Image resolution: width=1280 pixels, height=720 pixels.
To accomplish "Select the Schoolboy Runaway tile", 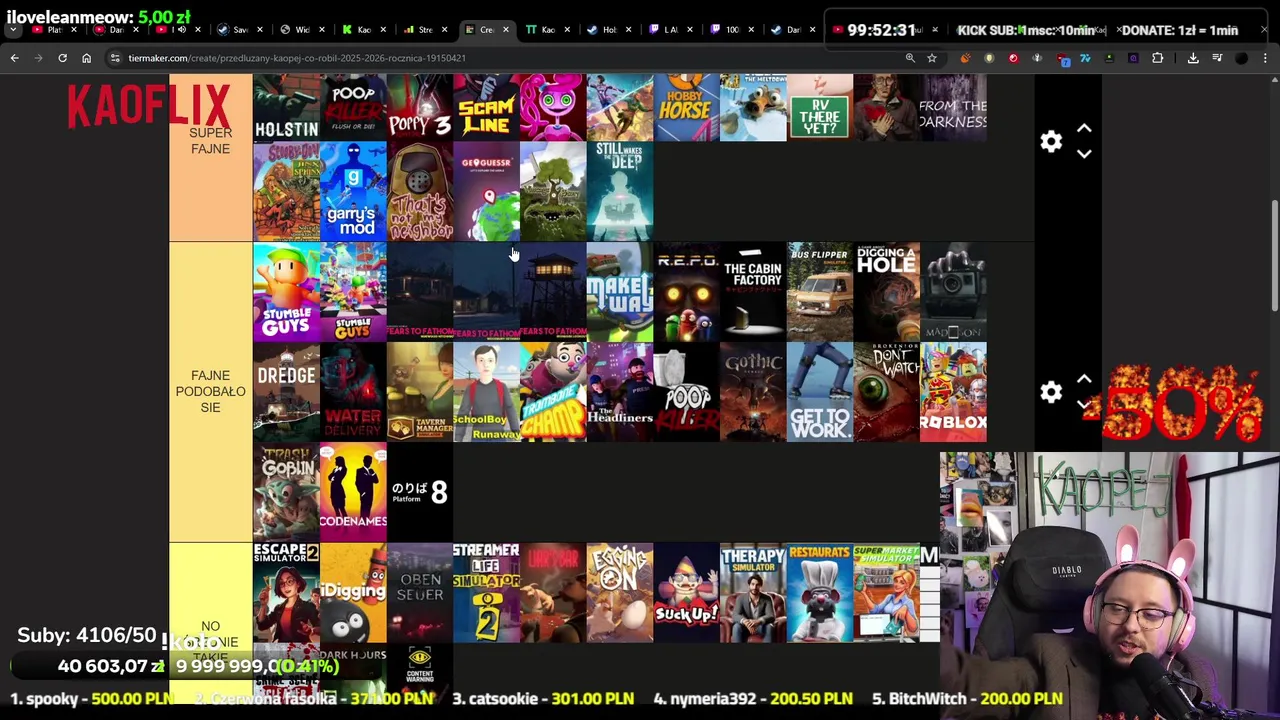I will pos(486,391).
